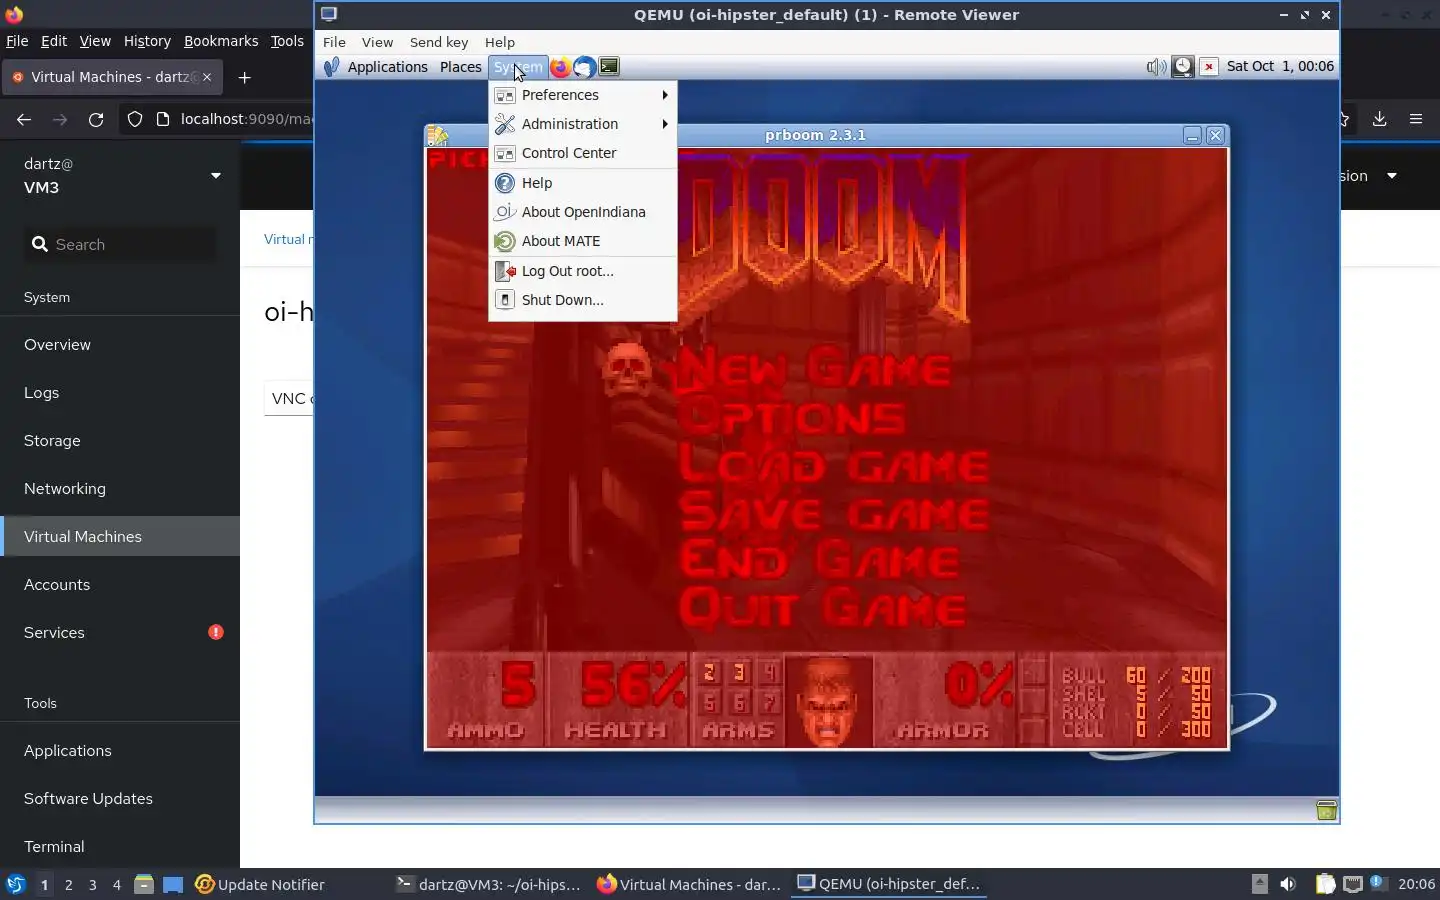Switch to workspace 2 in host taskbar
The height and width of the screenshot is (900, 1440).
[68, 884]
